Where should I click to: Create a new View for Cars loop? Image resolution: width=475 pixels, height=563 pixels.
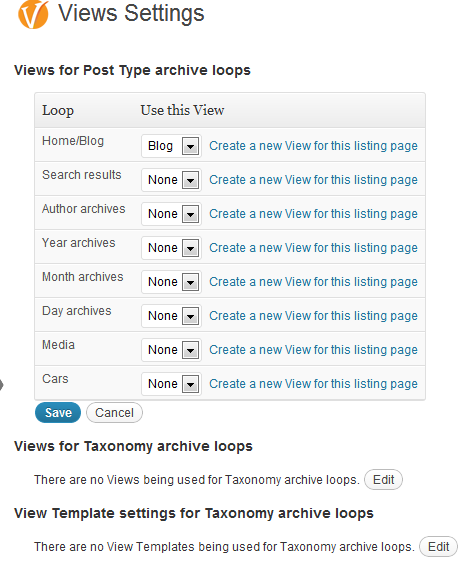tap(313, 384)
